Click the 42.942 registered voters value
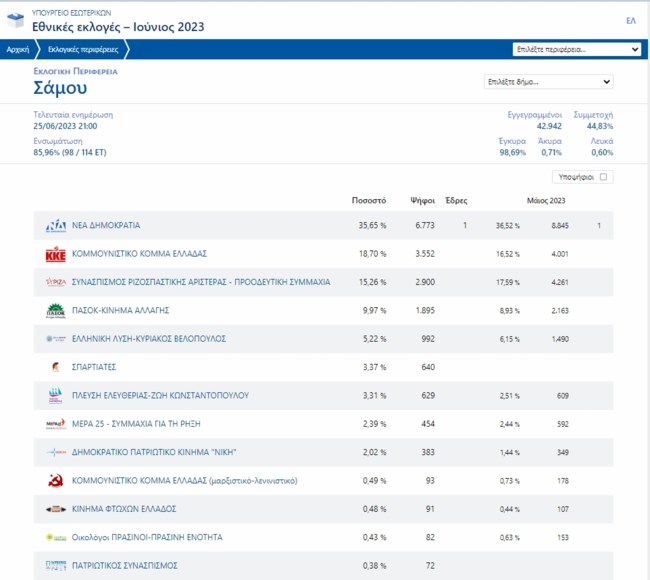650x580 pixels. pyautogui.click(x=549, y=126)
